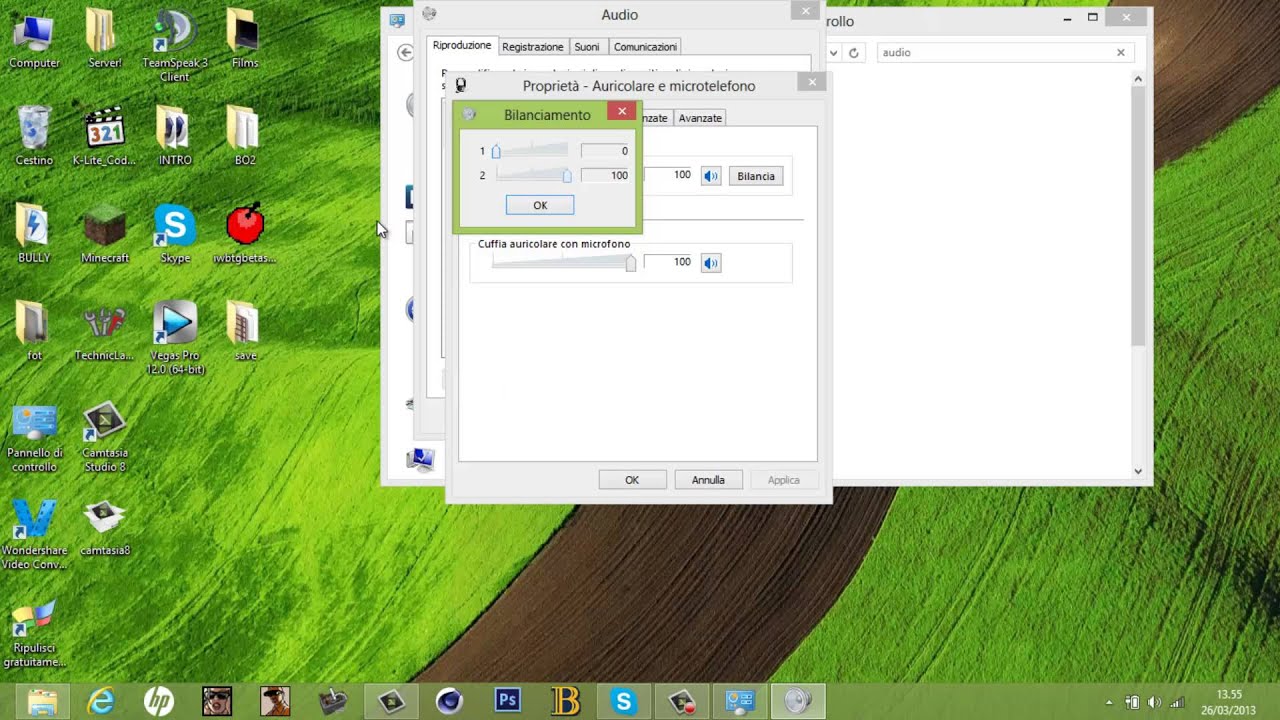Launch TeamSpeak 3 Client shortcut

tap(174, 45)
